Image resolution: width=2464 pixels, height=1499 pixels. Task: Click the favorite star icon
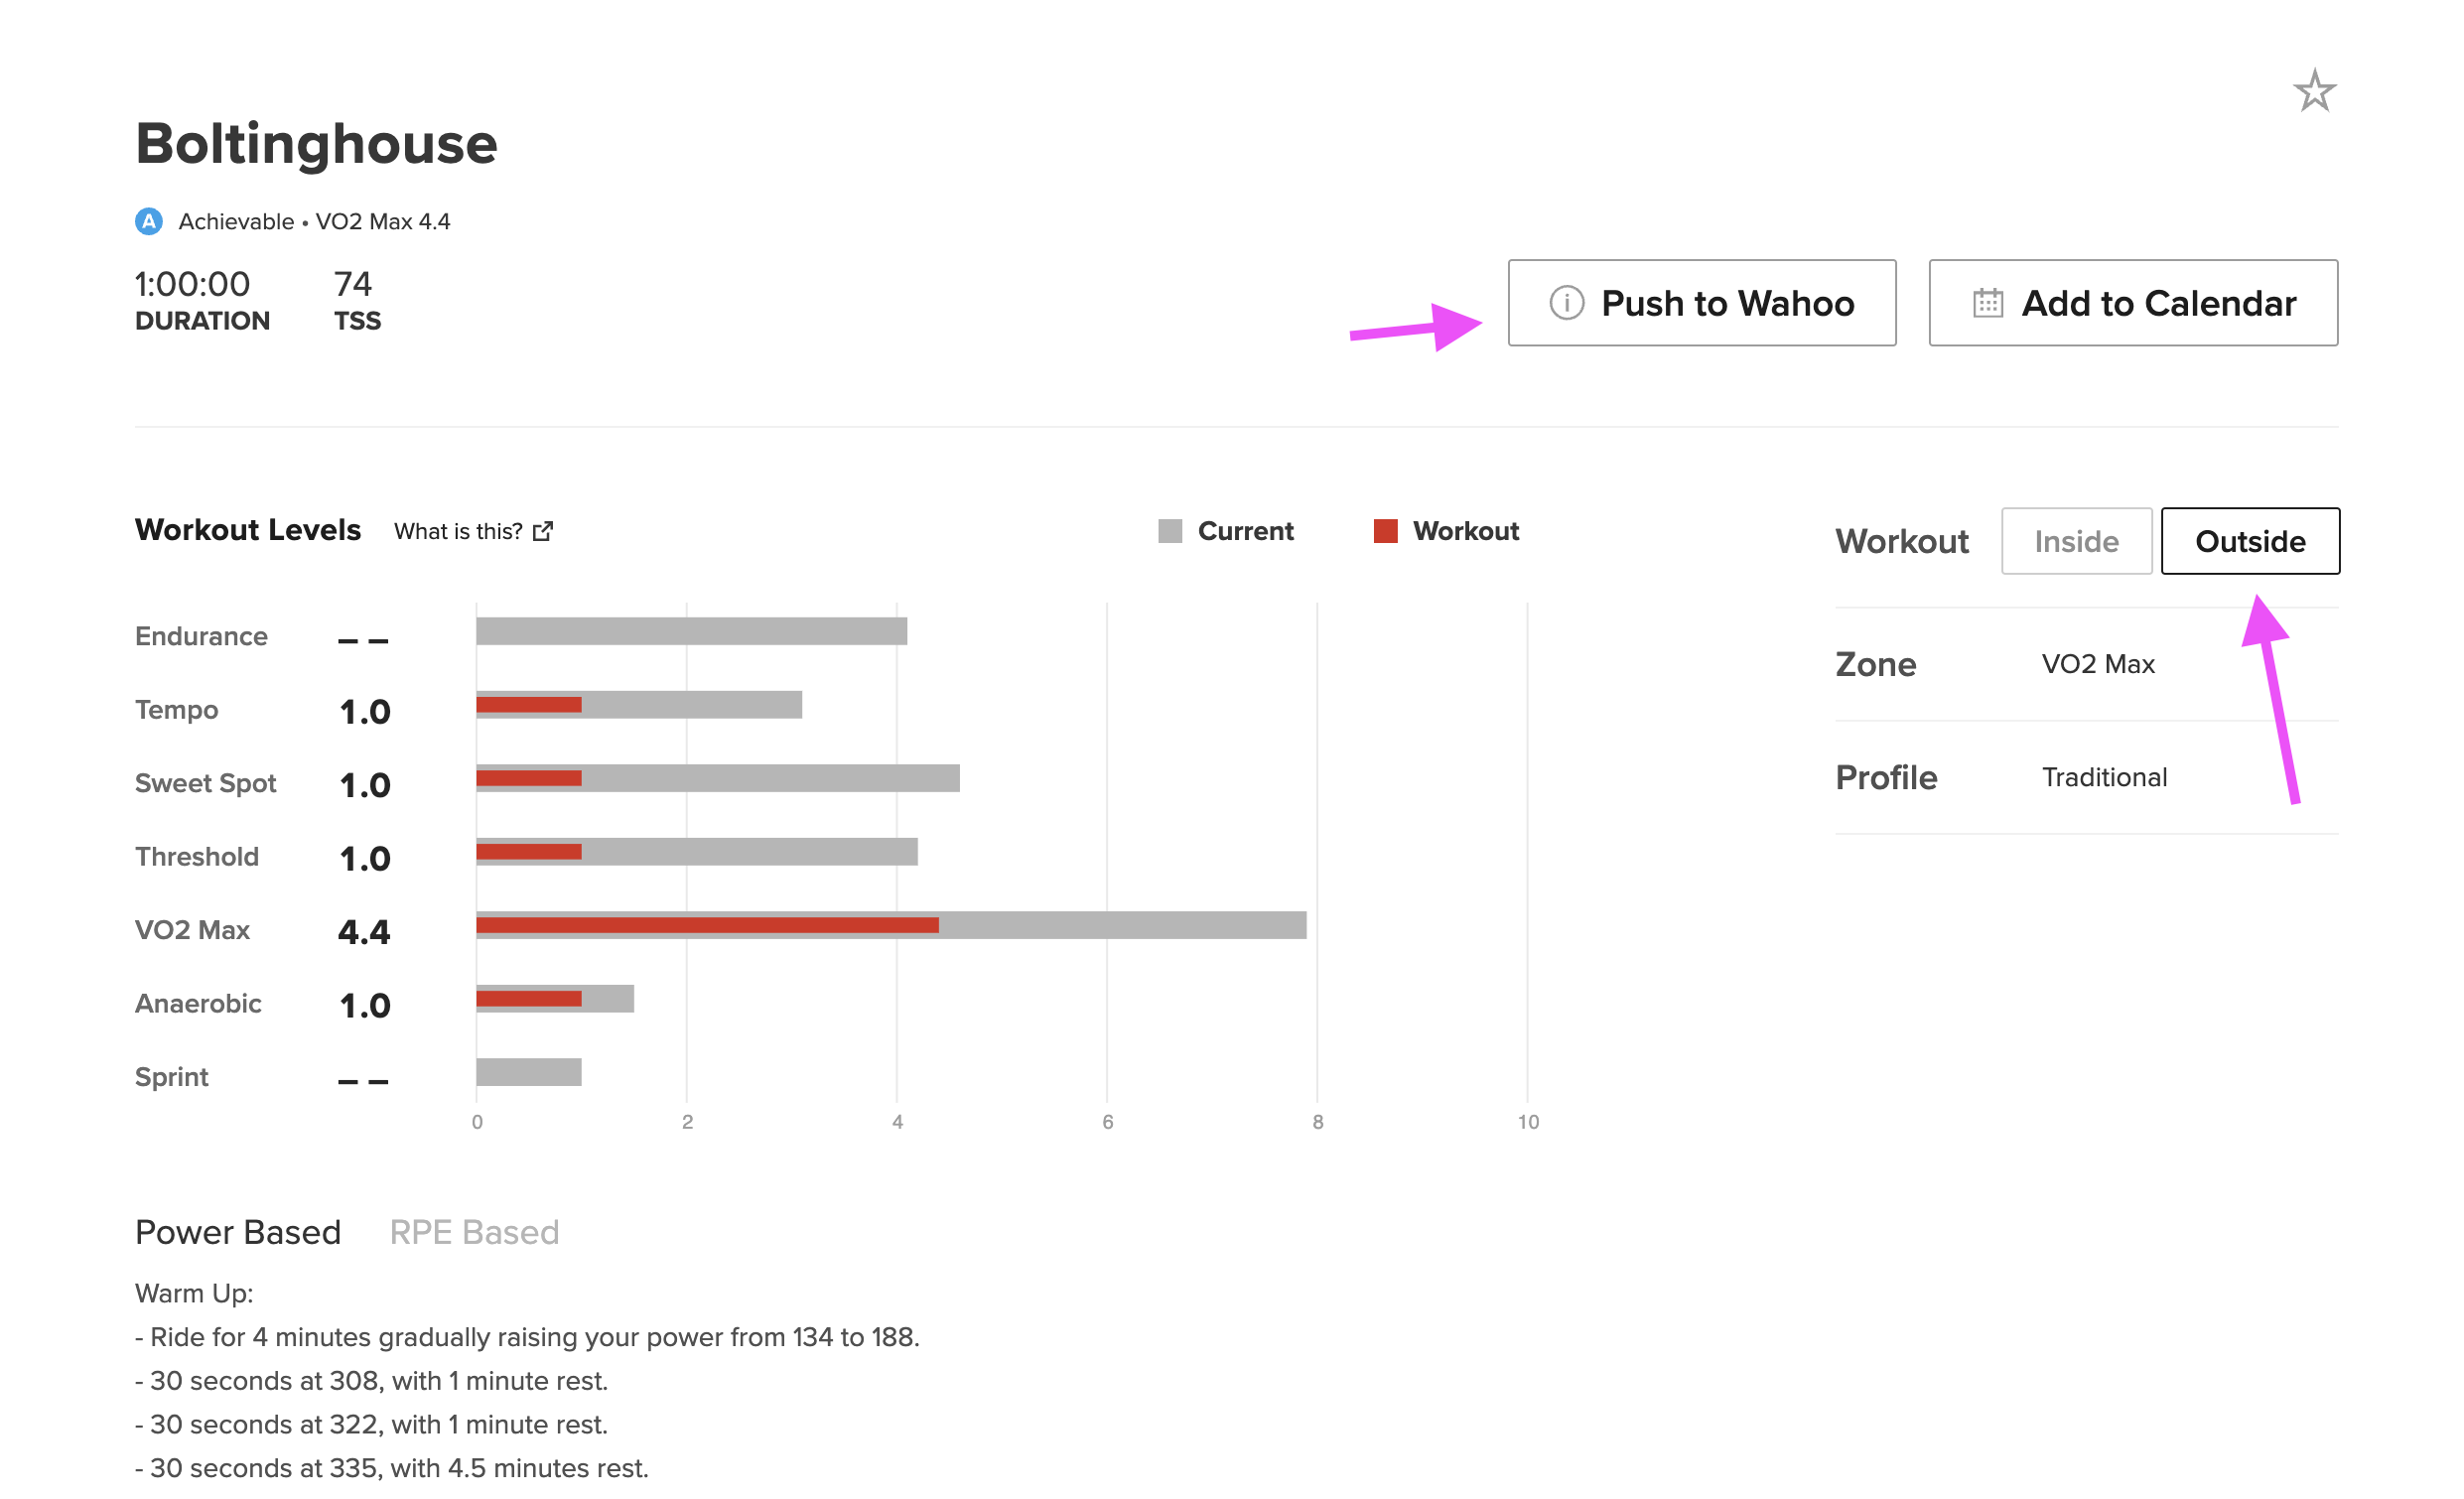2314,91
